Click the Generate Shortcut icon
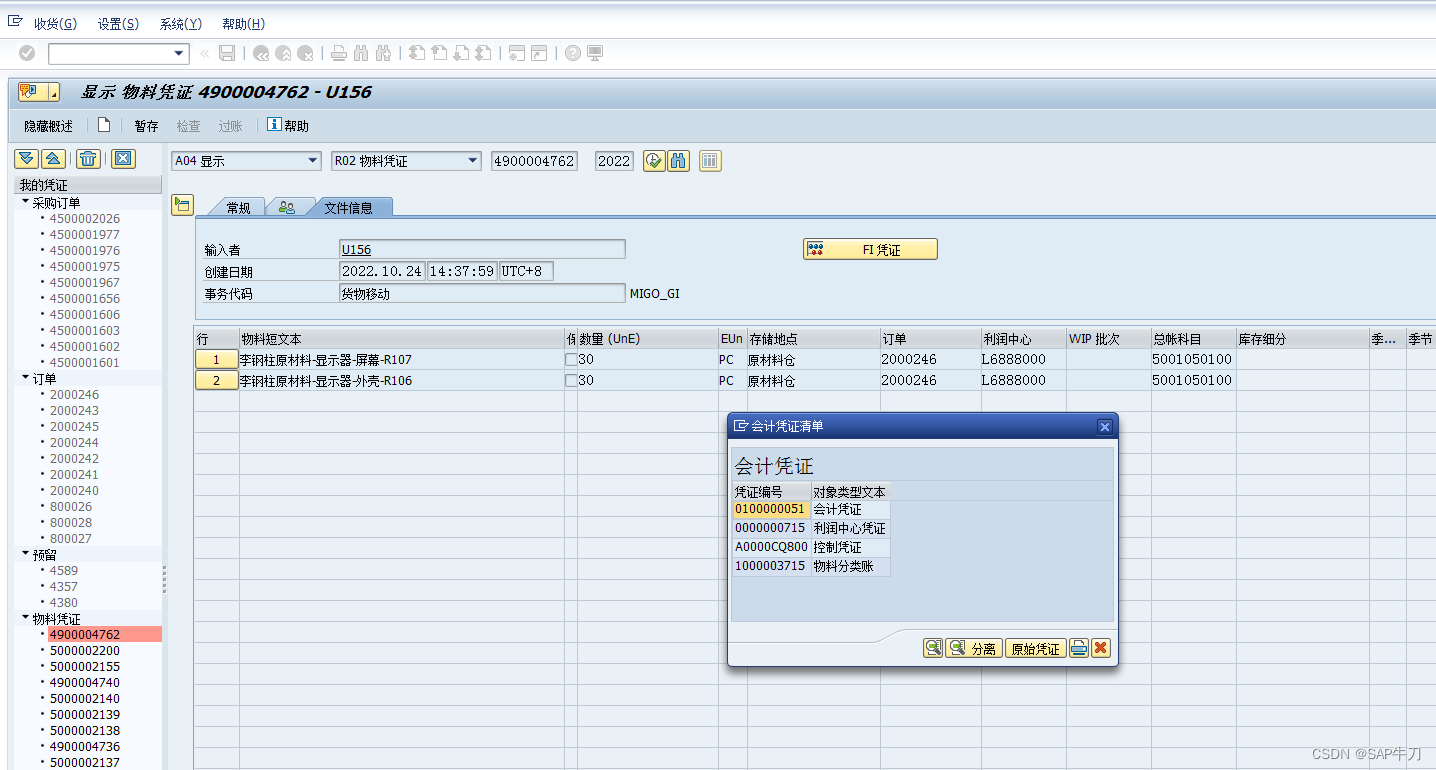The width and height of the screenshot is (1436, 770). click(539, 53)
